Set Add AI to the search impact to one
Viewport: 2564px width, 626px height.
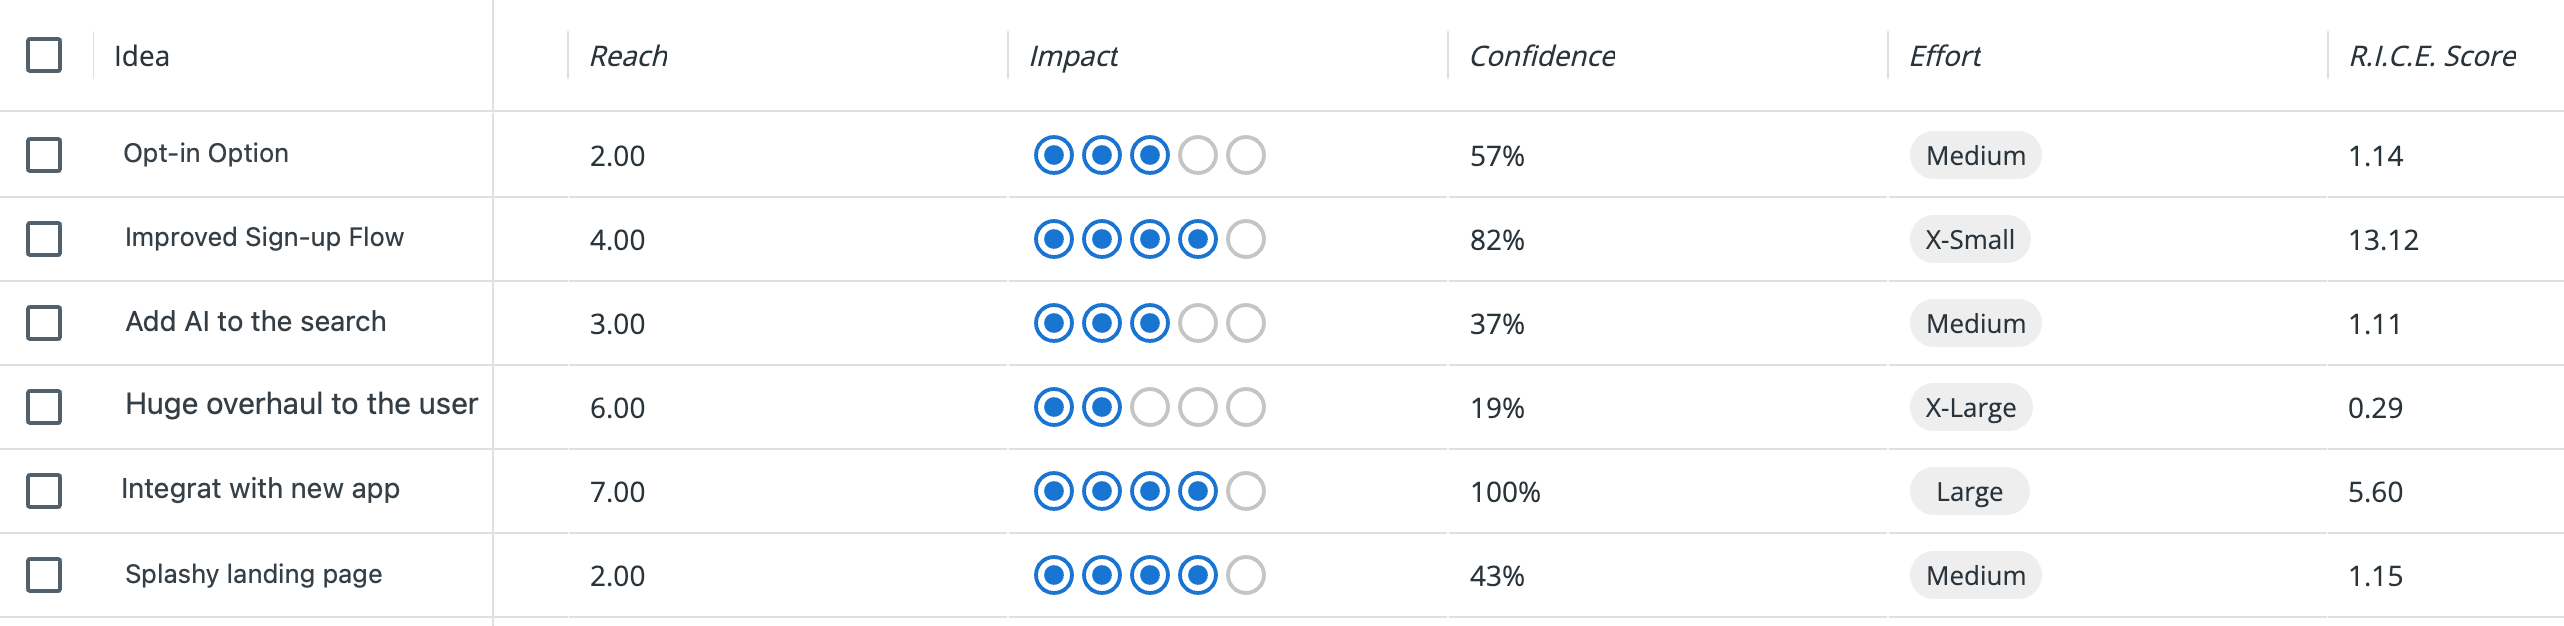point(1053,323)
